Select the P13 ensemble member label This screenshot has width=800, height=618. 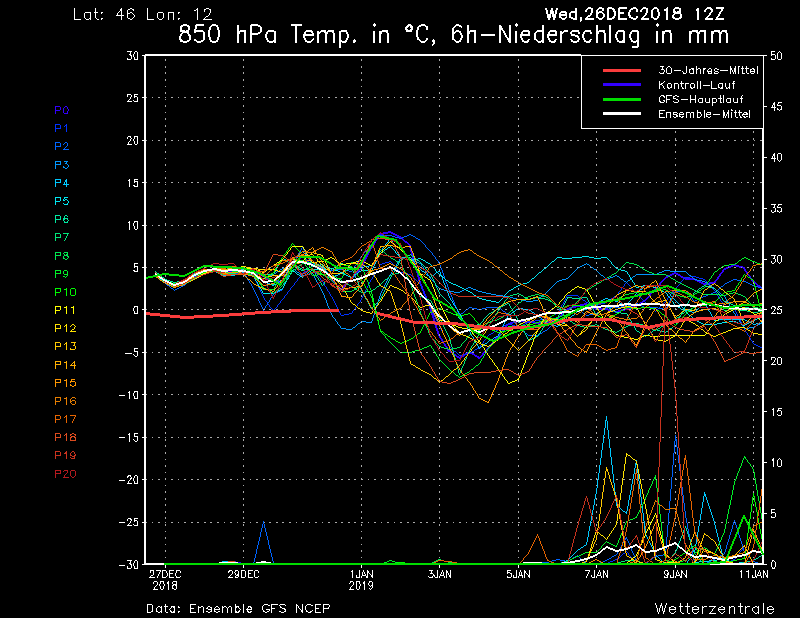click(x=65, y=347)
